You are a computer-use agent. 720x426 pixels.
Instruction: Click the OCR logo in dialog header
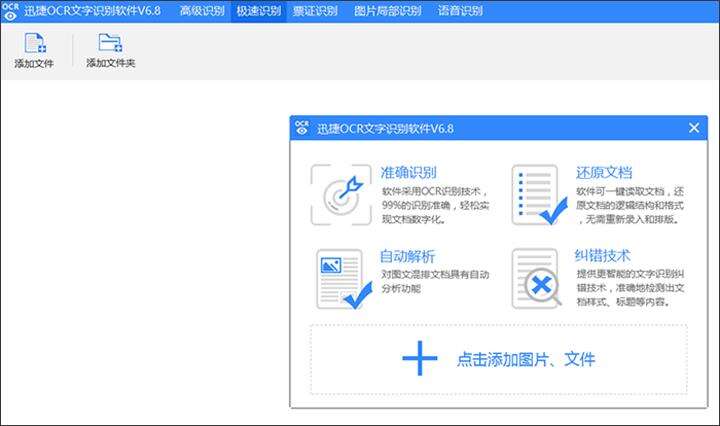point(302,128)
